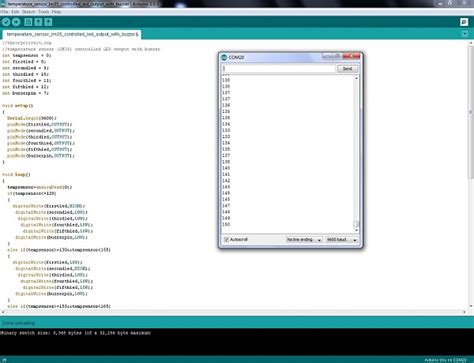The image size is (474, 363).
Task: Click the serial monitor vertical scrollbar
Action: (x=356, y=154)
